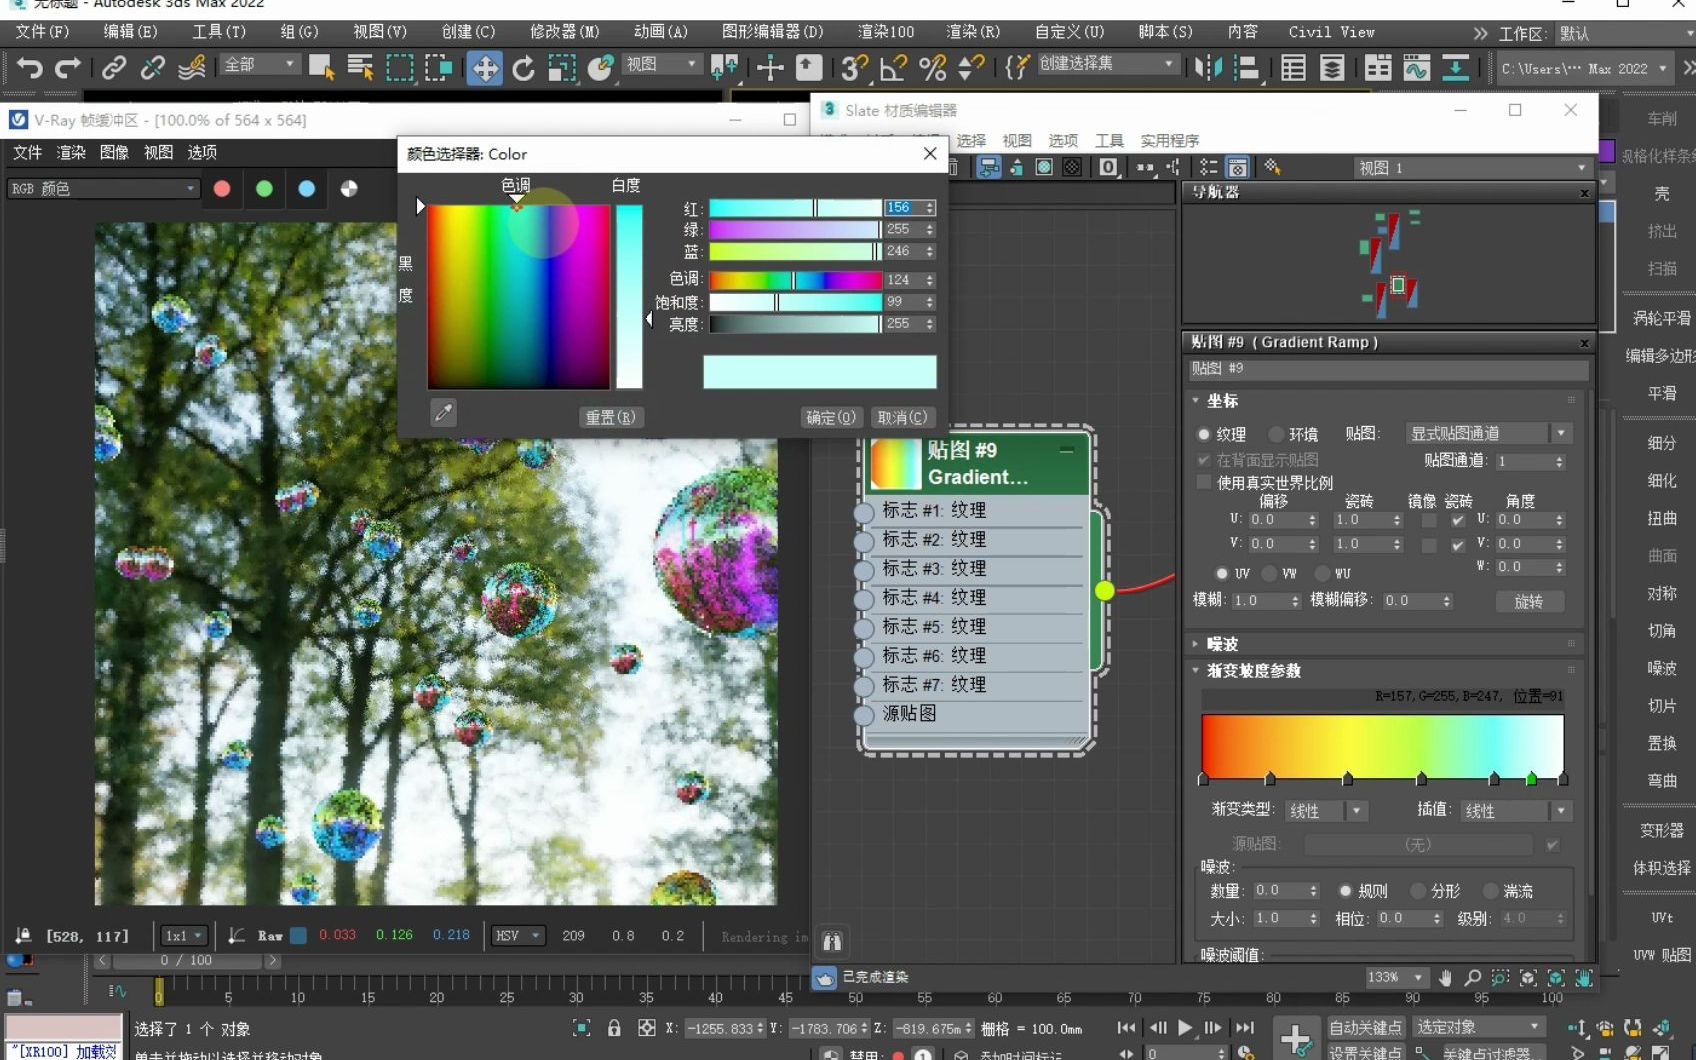
Task: Click 取消(C) in Color Selector
Action: (902, 417)
